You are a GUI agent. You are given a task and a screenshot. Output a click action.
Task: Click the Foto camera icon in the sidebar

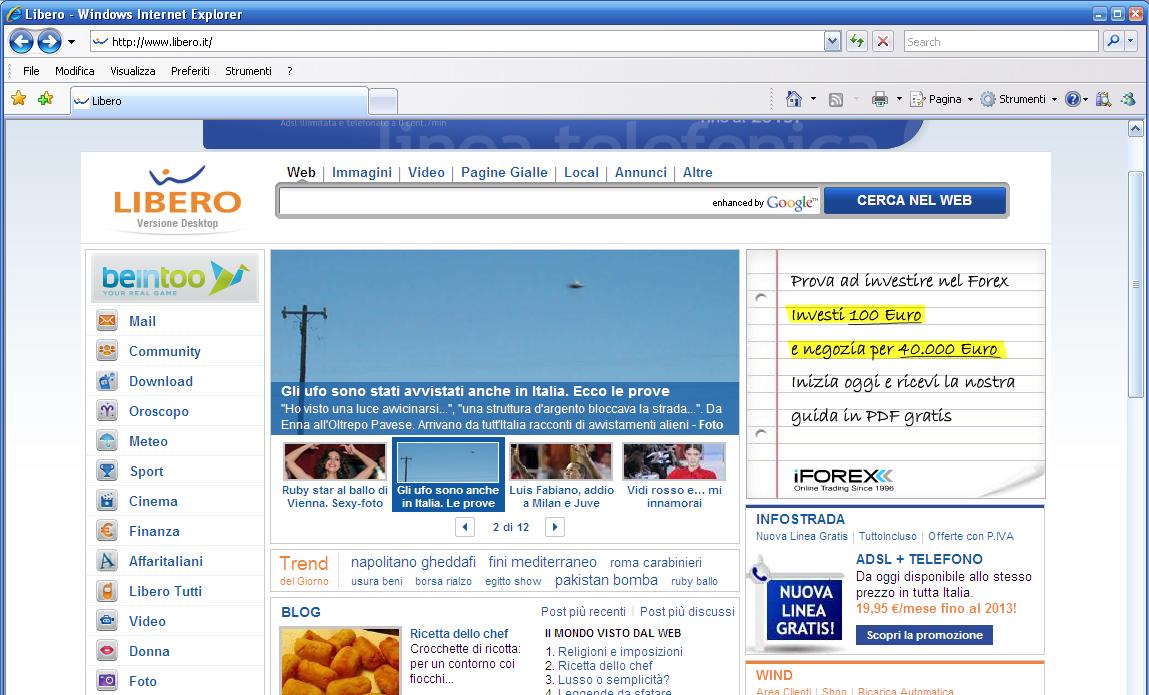tap(107, 681)
